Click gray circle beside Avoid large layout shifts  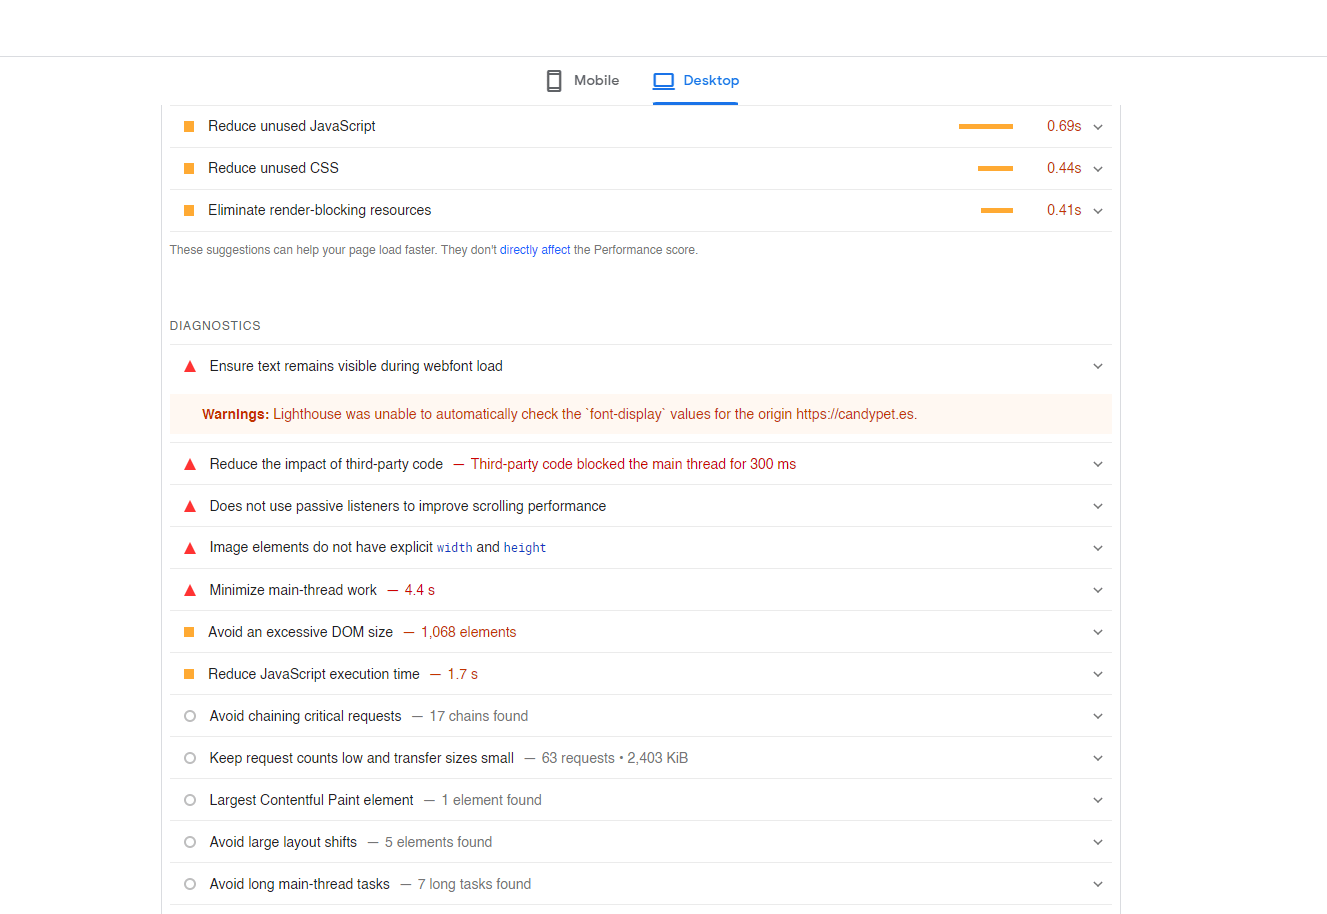190,842
